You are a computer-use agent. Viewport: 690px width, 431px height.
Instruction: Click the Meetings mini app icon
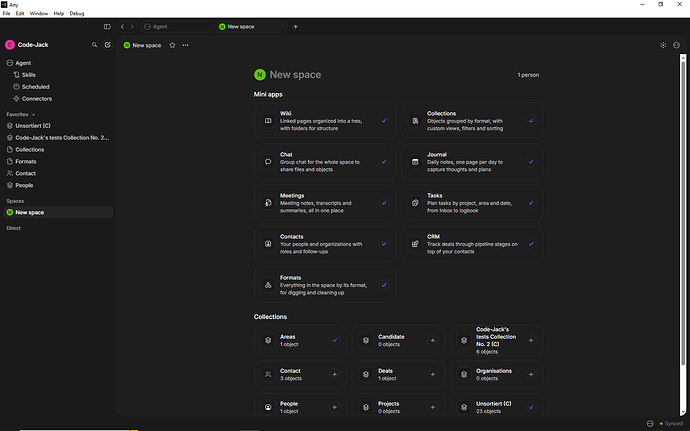(268, 203)
